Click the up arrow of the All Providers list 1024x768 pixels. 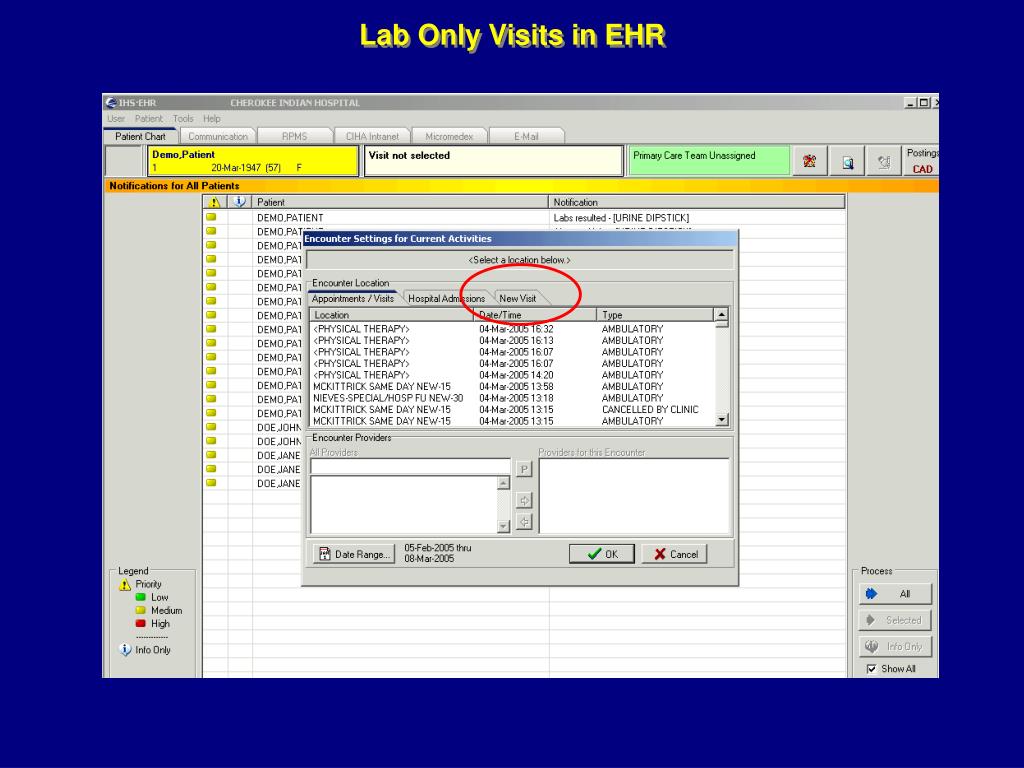[503, 483]
